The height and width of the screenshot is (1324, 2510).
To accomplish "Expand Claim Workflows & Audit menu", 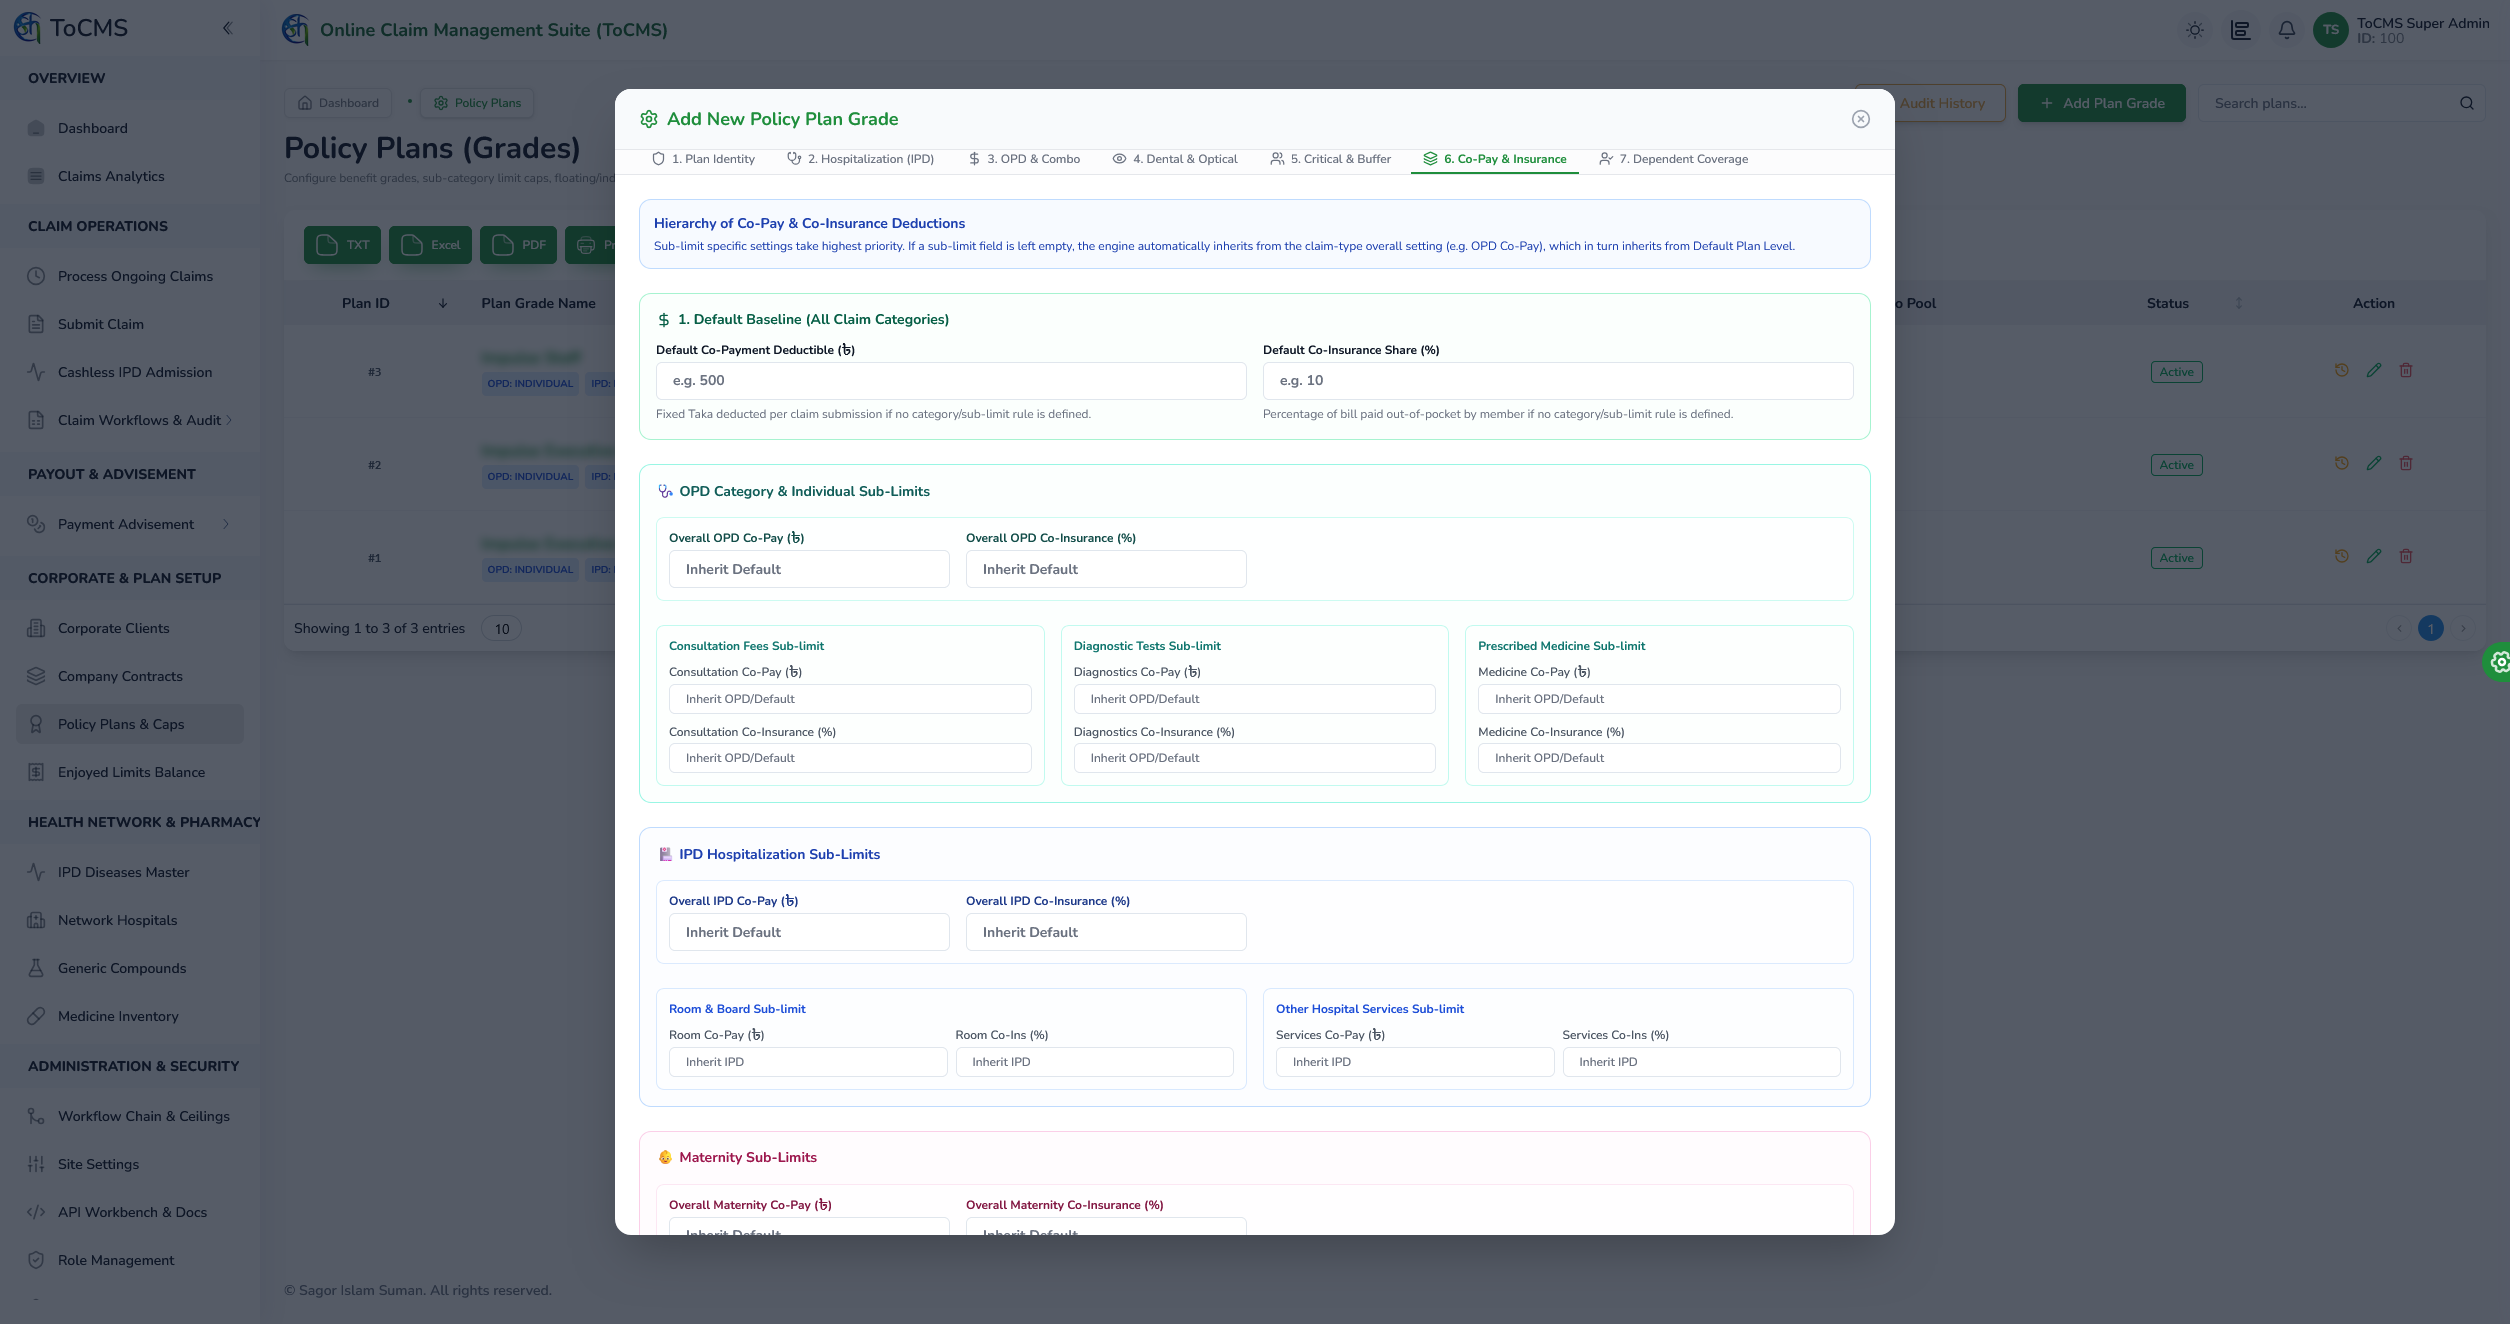I will click(x=130, y=420).
